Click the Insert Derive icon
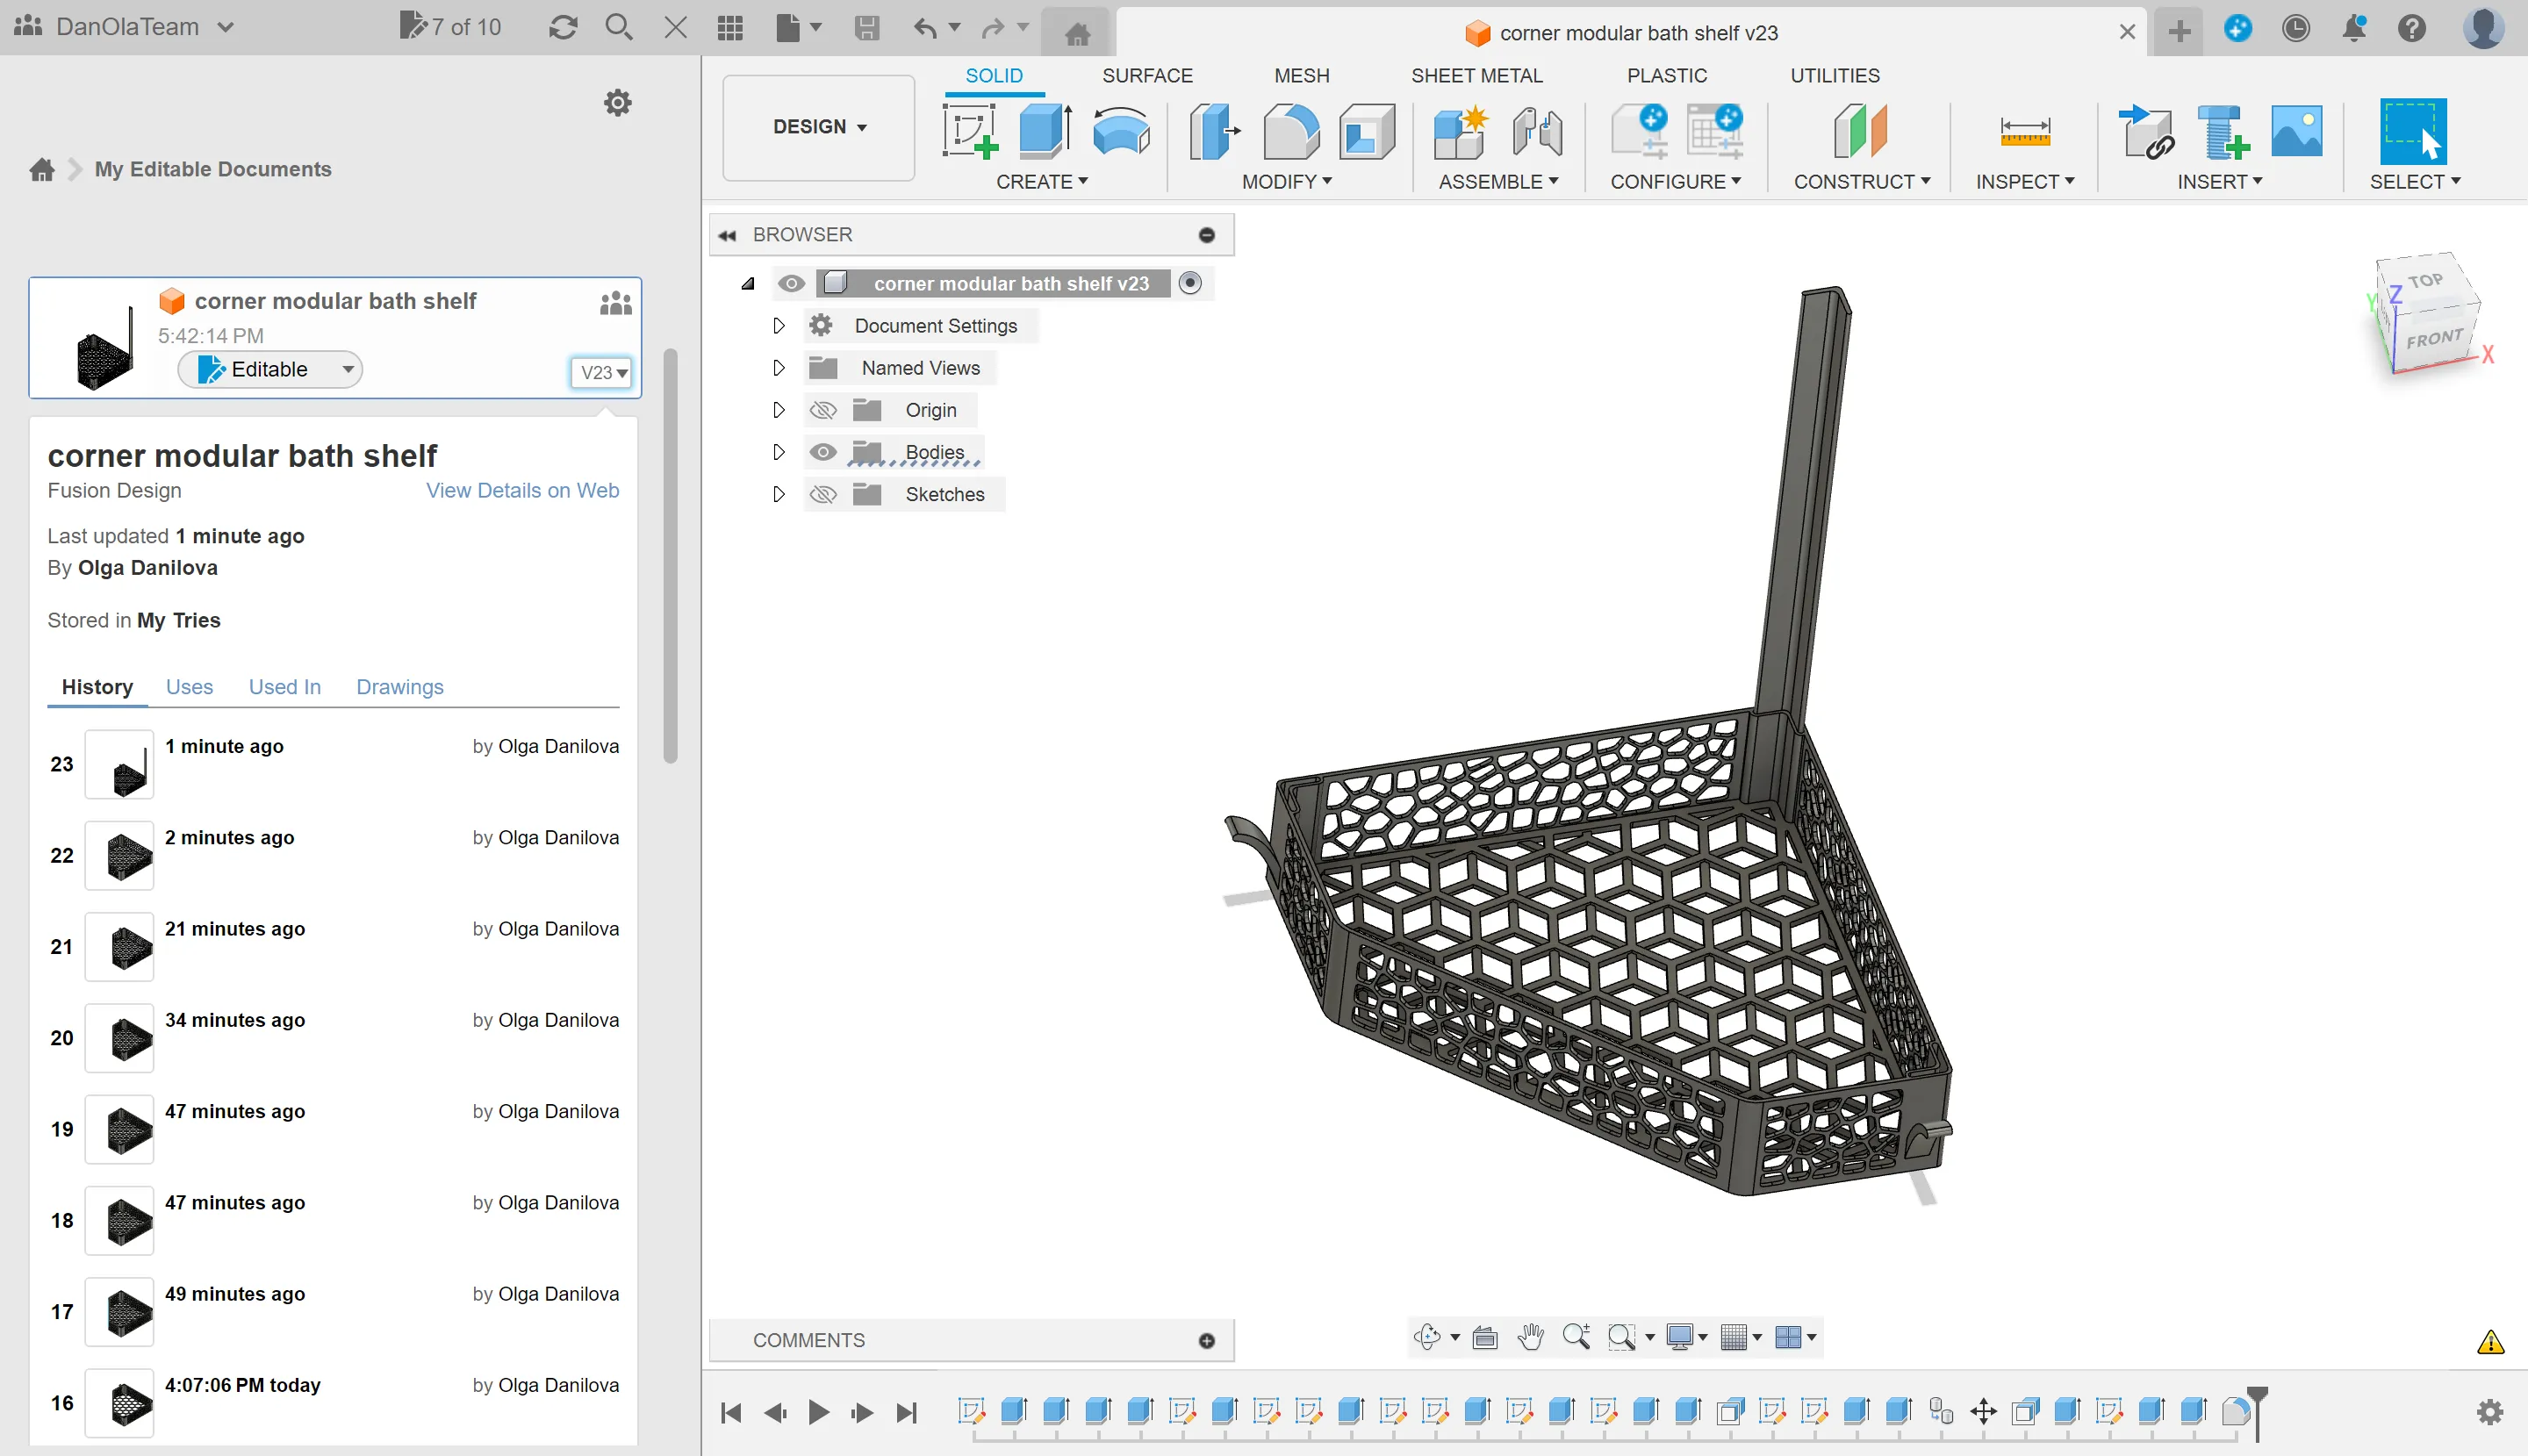This screenshot has height=1456, width=2528. tap(2145, 131)
